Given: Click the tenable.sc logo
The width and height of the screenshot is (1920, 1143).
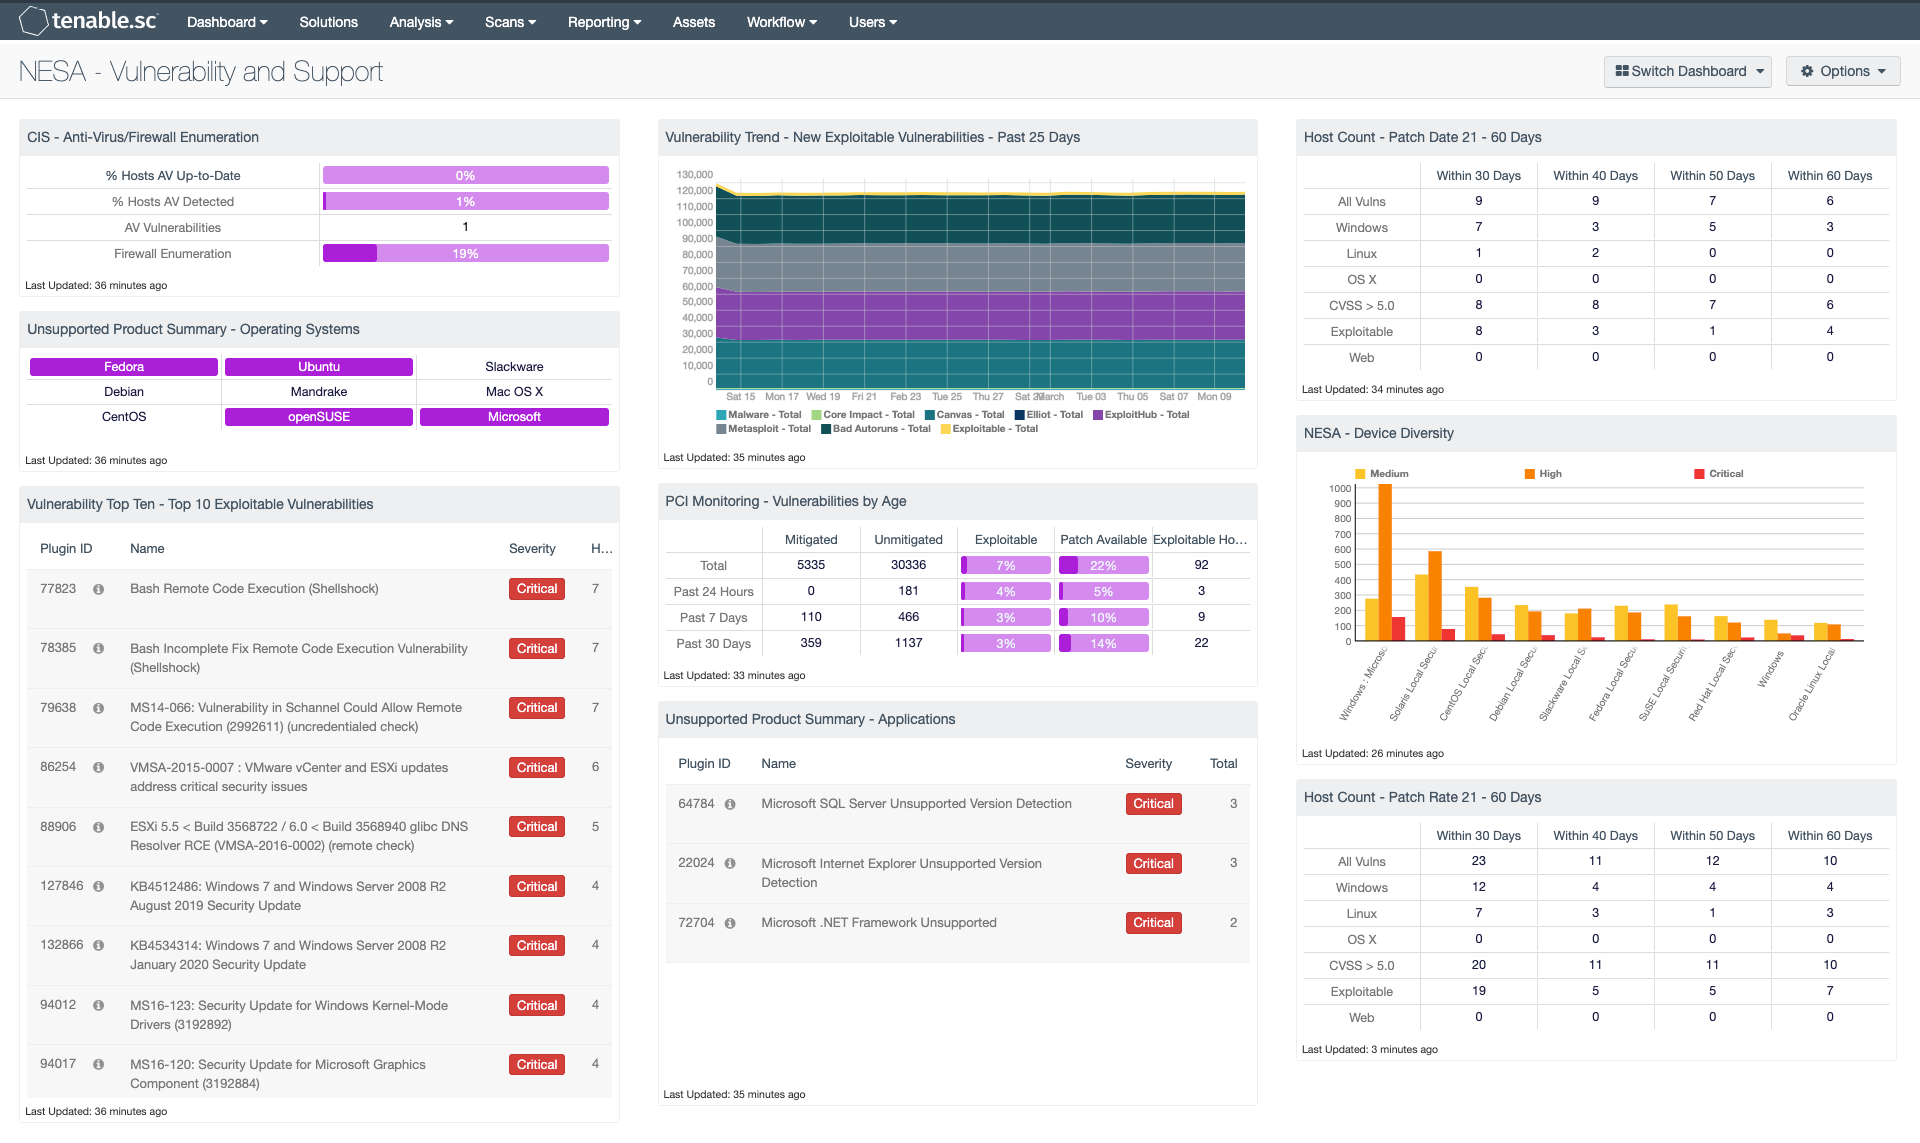Looking at the screenshot, I should (x=88, y=21).
